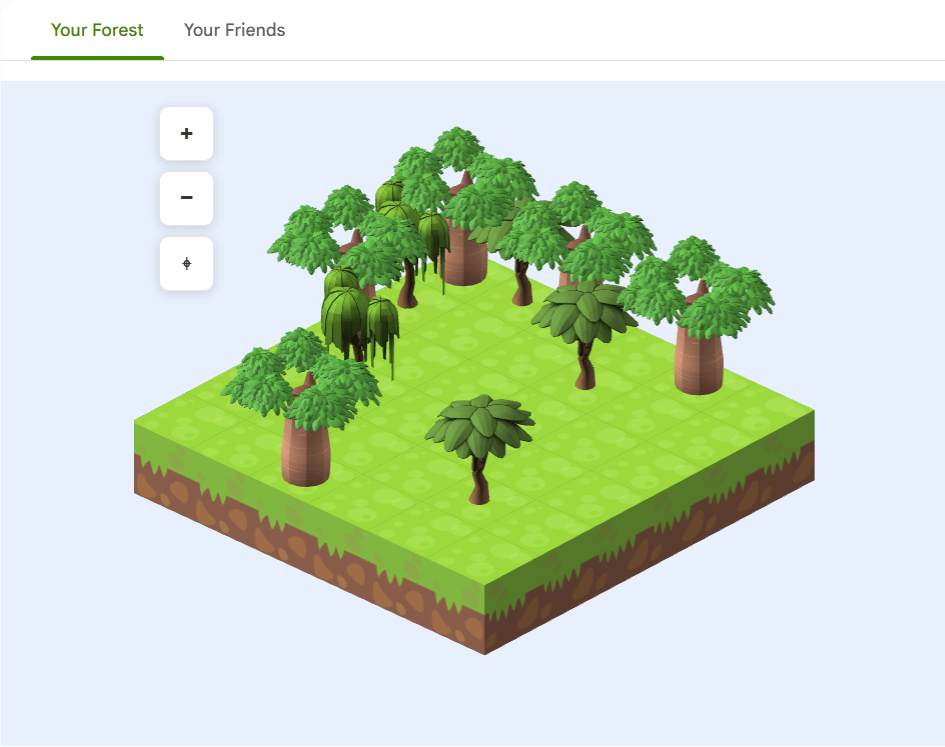Switch to the Your Friends tab
The image size is (945, 747).
coord(234,30)
